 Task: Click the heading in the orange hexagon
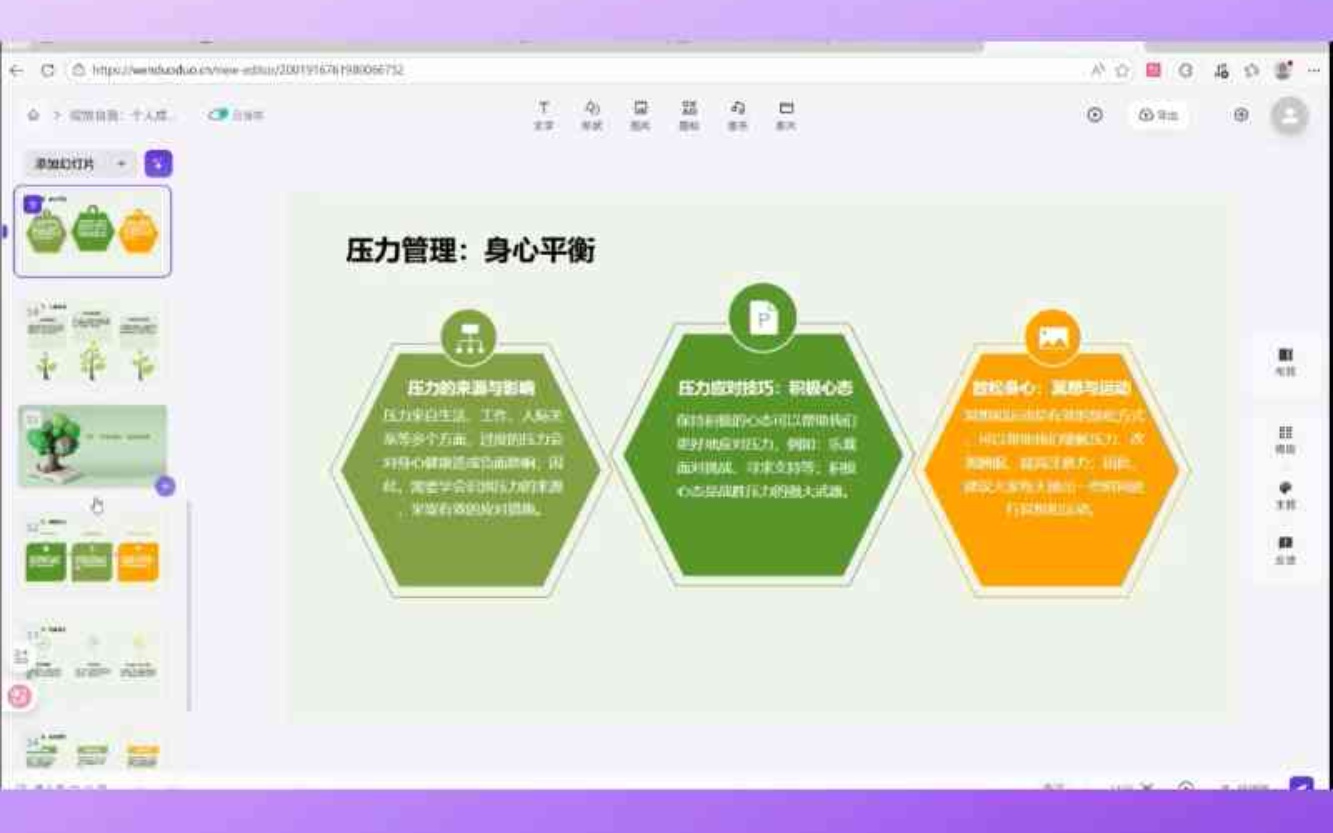[x=1052, y=388]
